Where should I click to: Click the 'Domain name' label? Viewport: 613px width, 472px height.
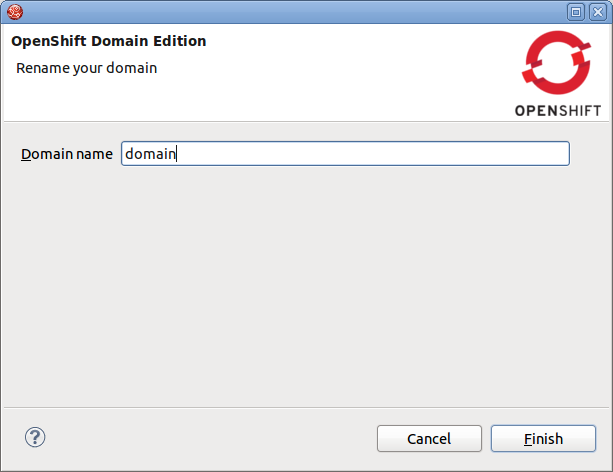pos(67,154)
